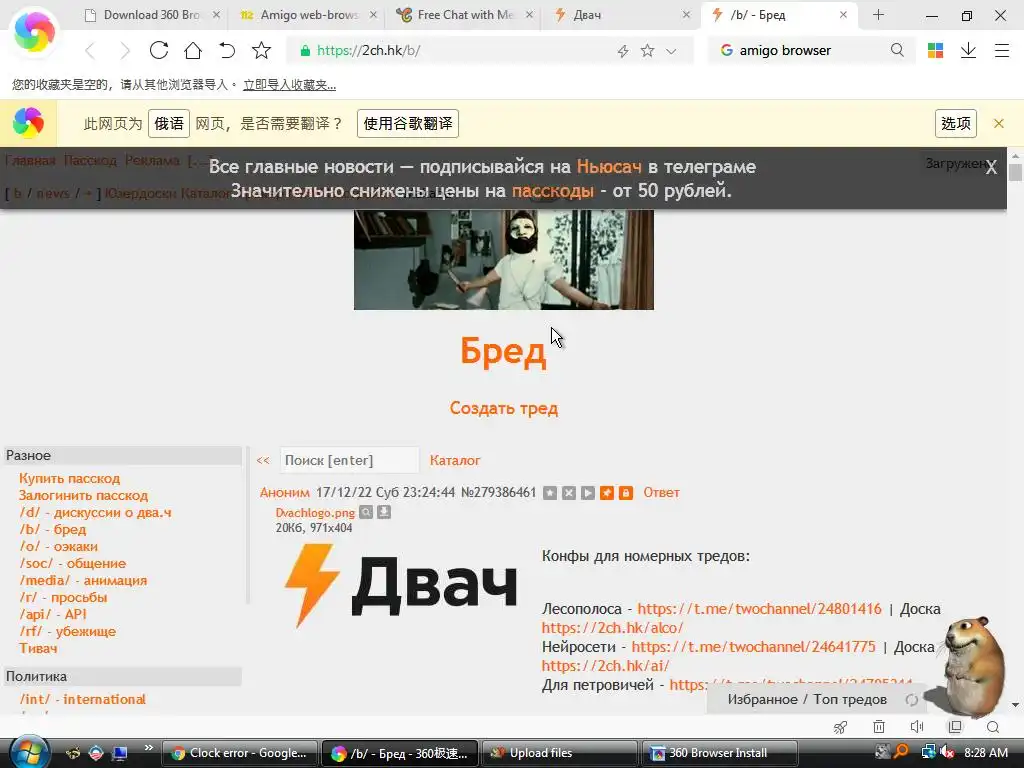Click Избранное / Топ тредов panel
Image resolution: width=1024 pixels, height=768 pixels.
pos(807,699)
